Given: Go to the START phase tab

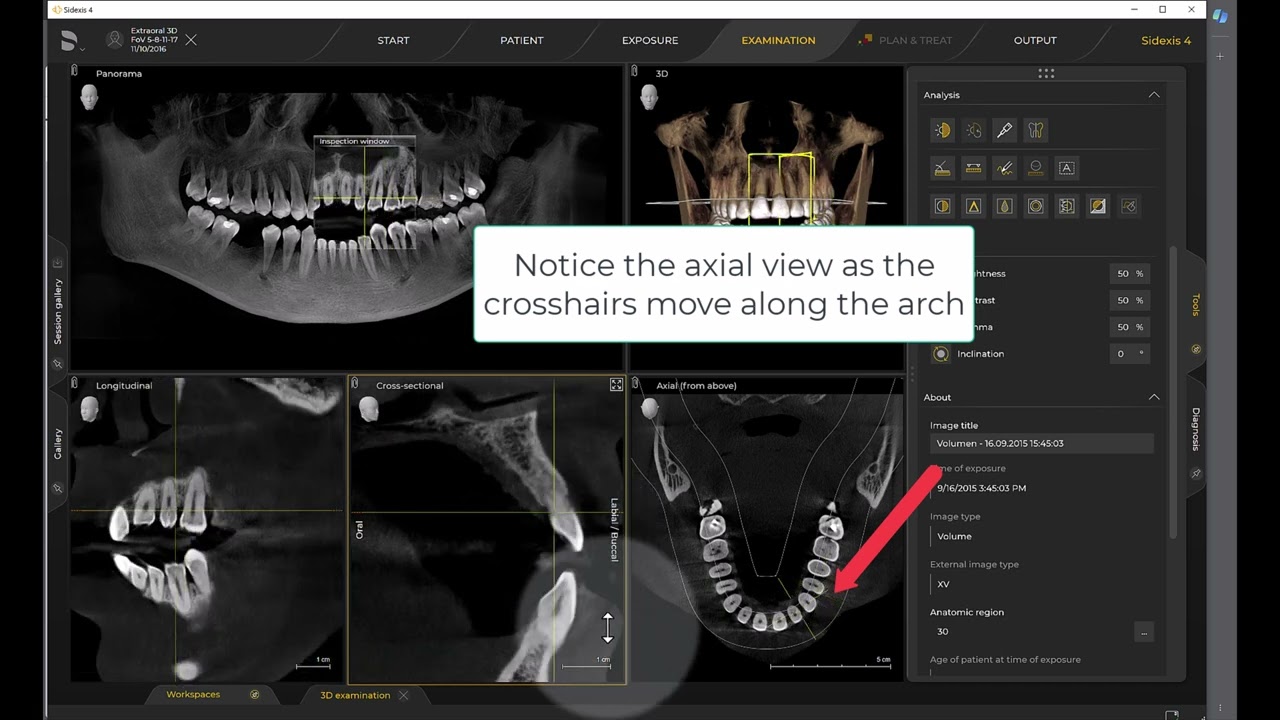Looking at the screenshot, I should tap(393, 41).
